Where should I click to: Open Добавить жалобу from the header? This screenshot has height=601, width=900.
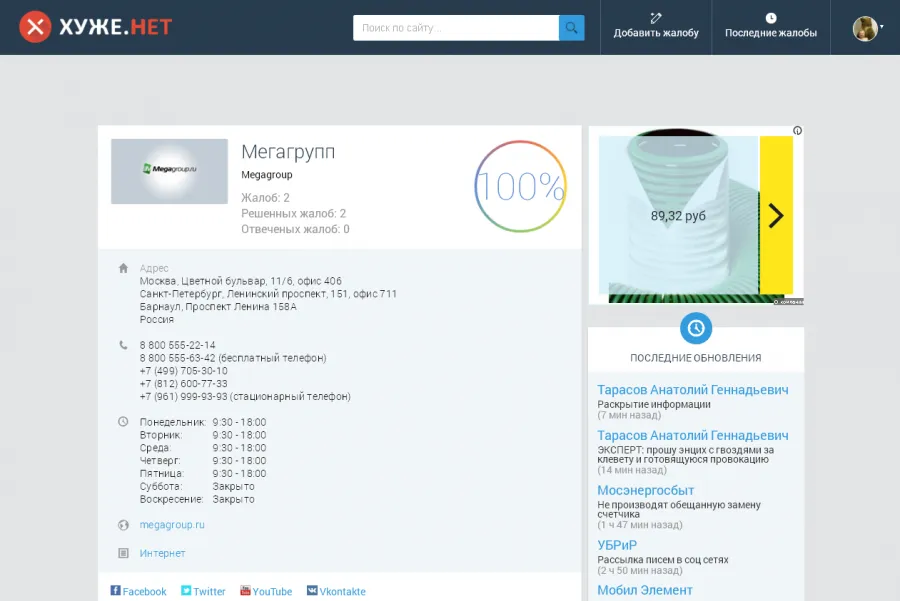coord(655,27)
